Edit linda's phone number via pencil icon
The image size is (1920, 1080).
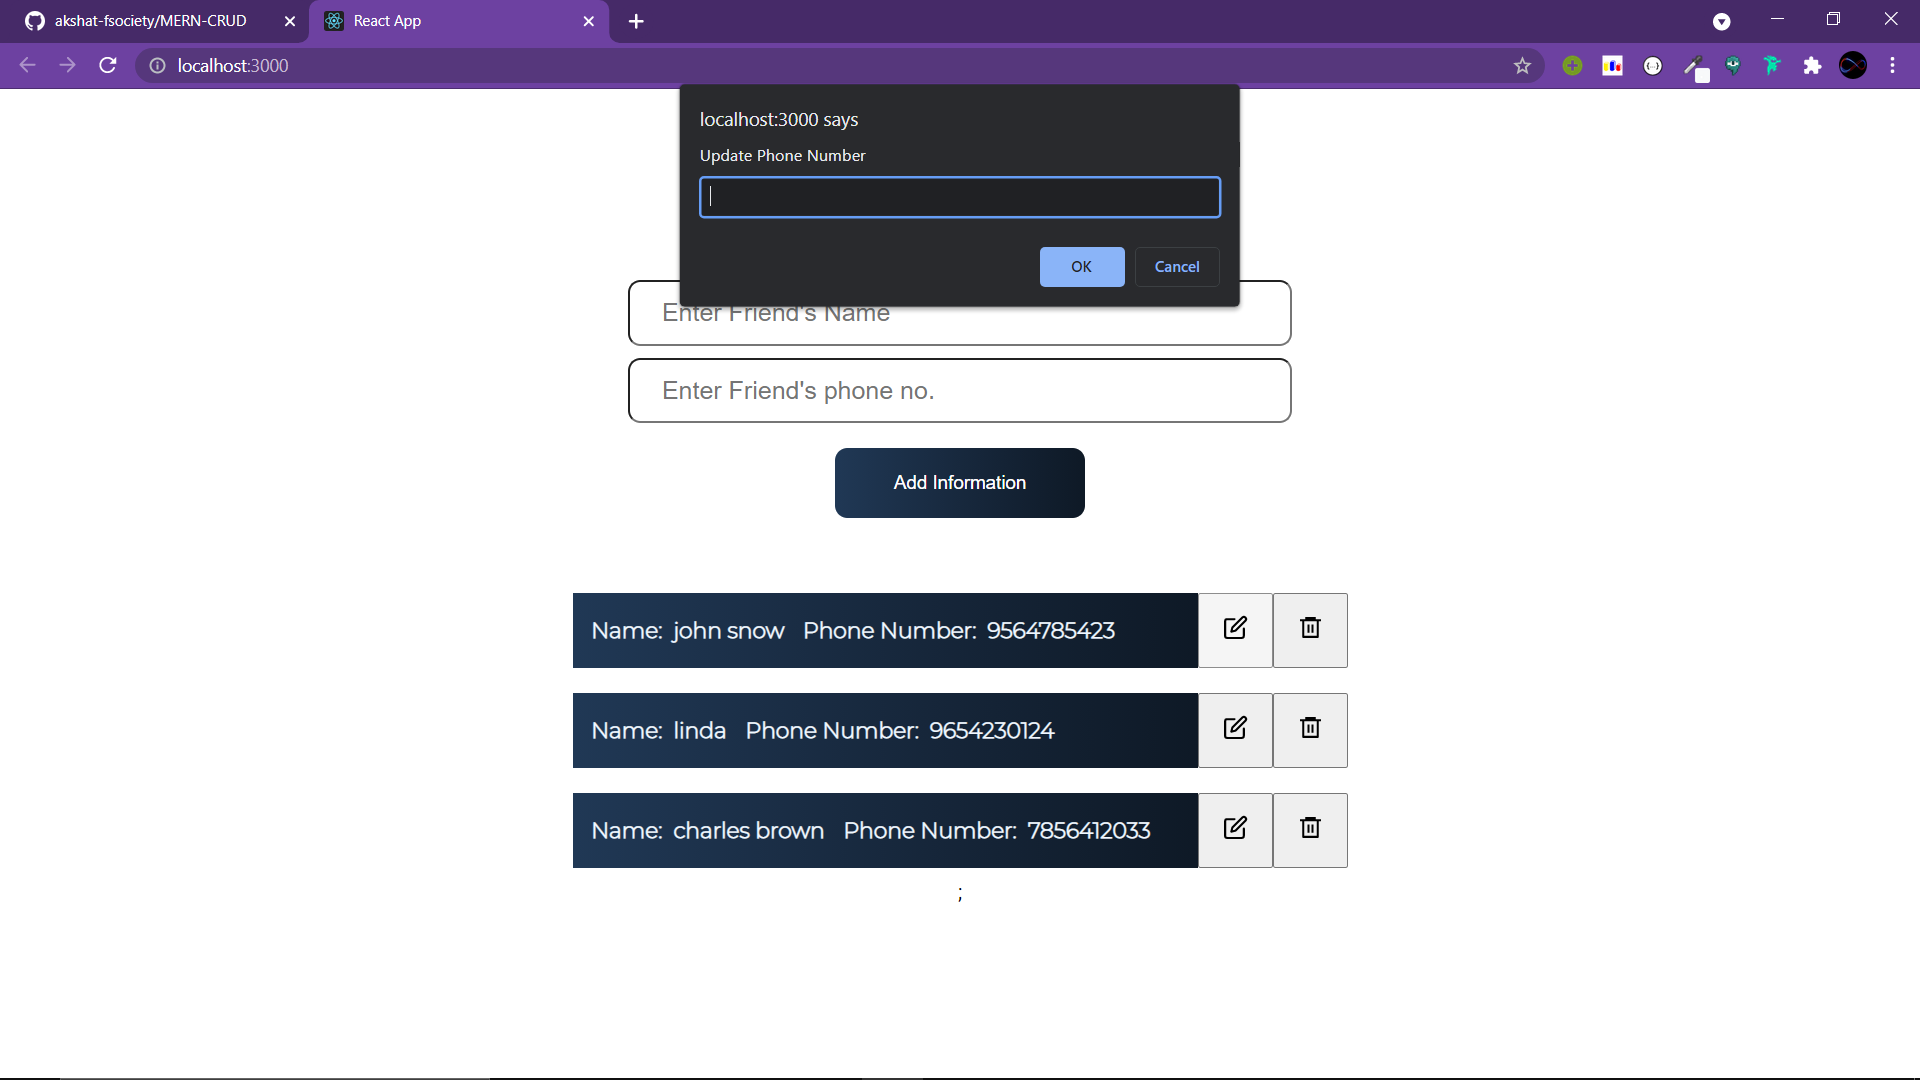[x=1235, y=730]
